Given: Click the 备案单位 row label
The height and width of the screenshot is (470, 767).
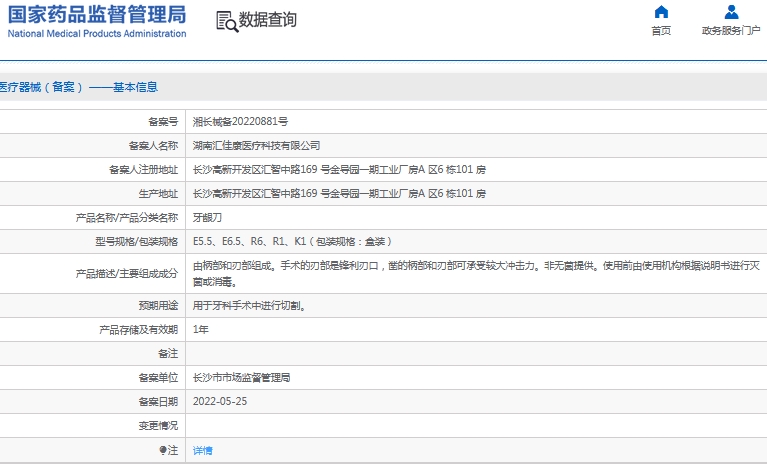Looking at the screenshot, I should [x=158, y=378].
